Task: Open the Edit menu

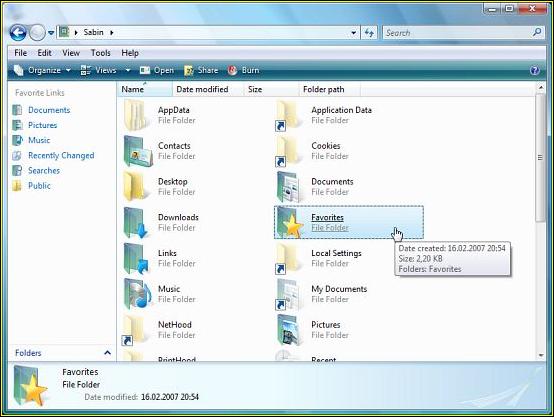Action: [45, 53]
